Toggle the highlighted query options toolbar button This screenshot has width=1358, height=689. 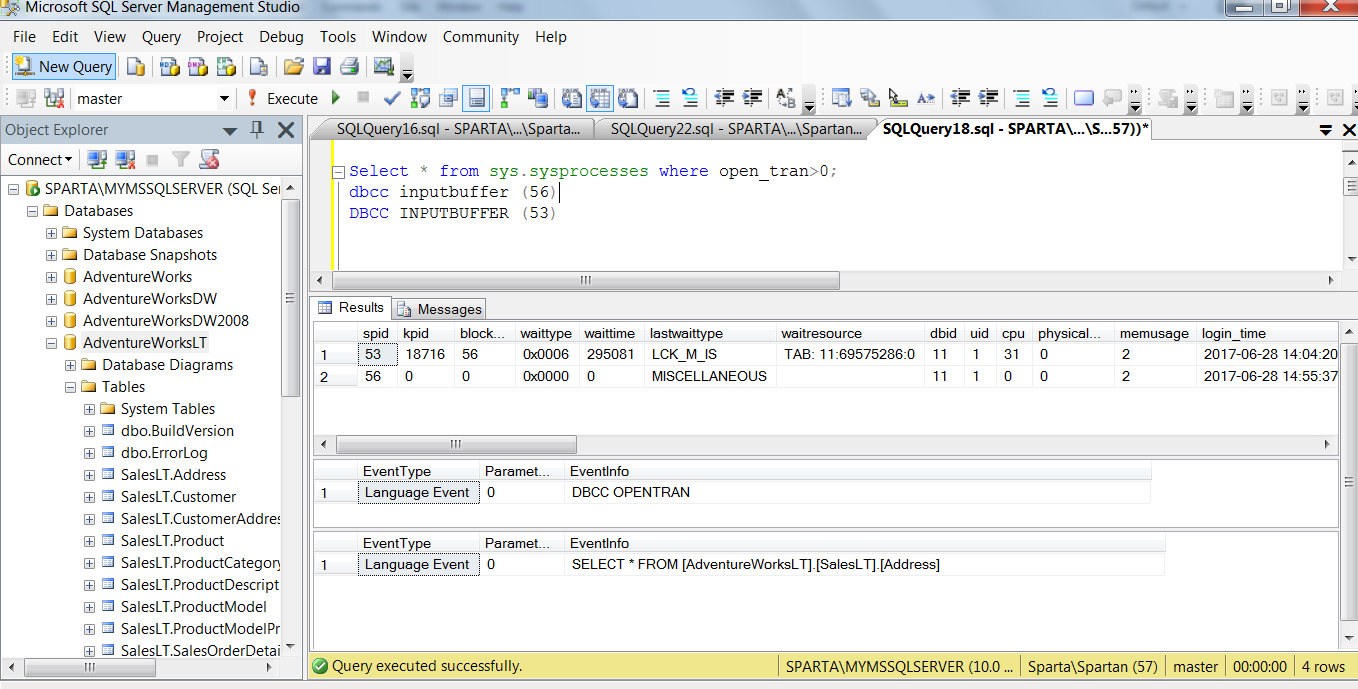476,98
